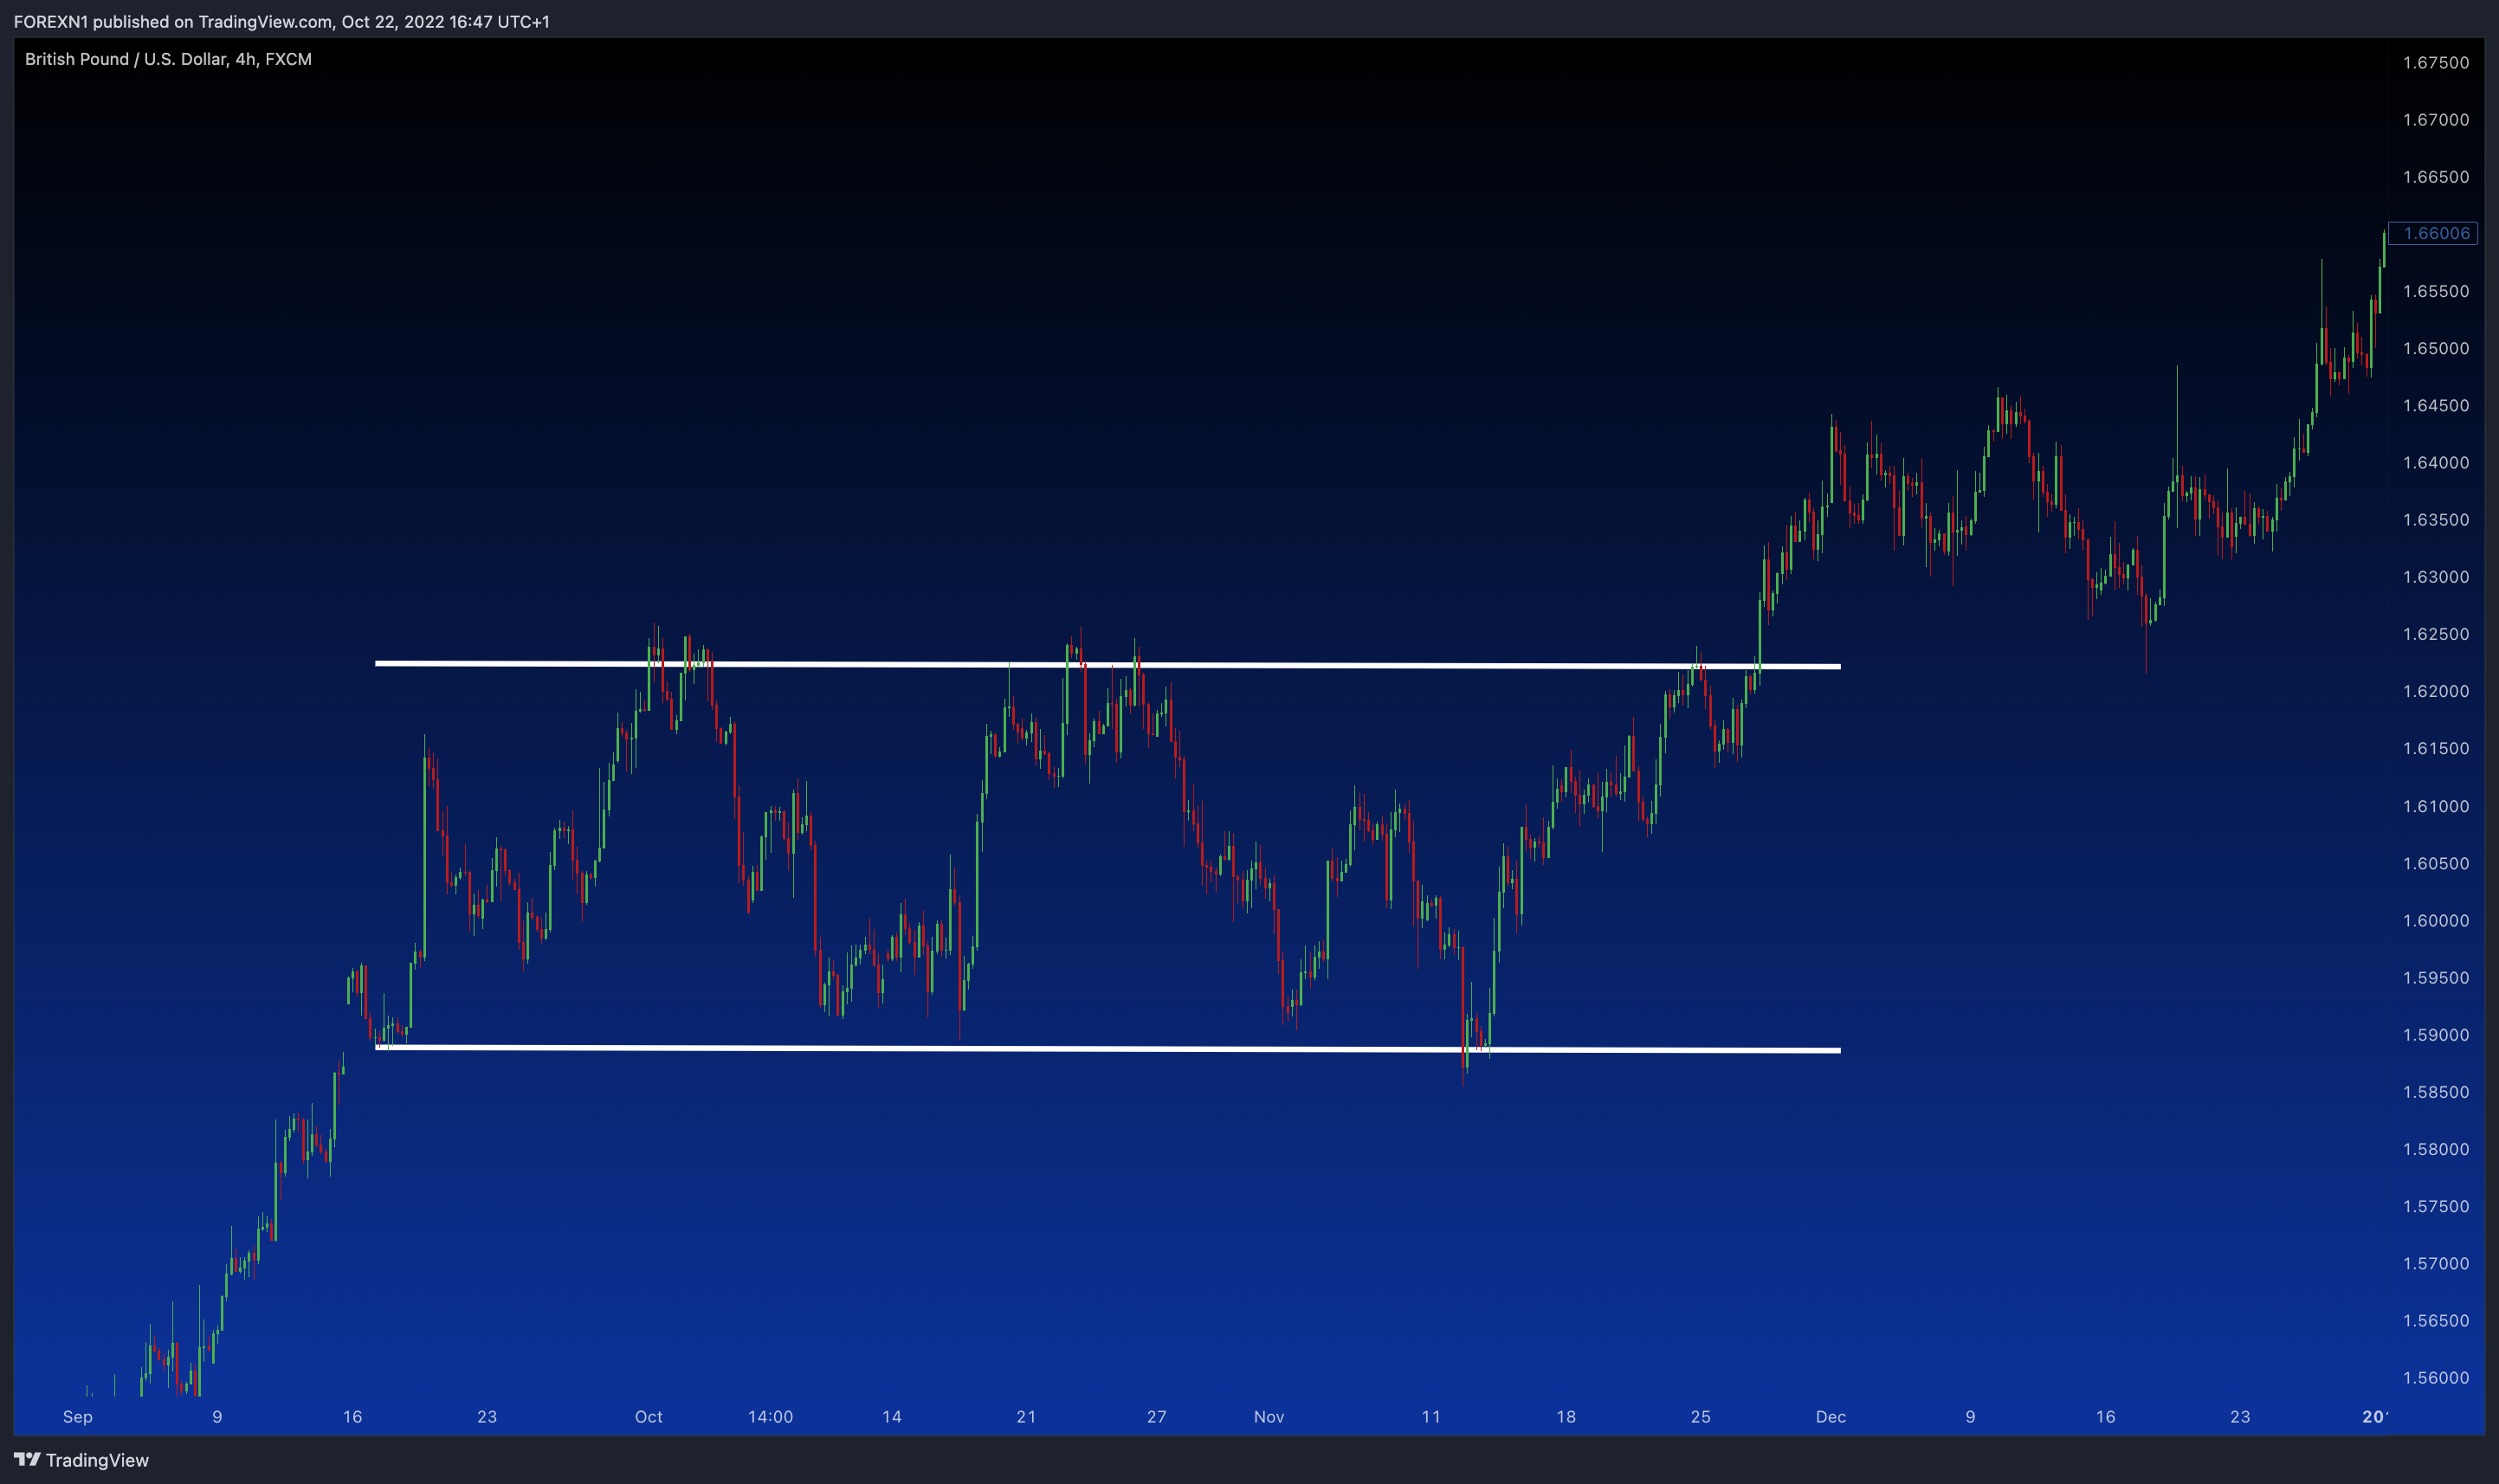Click the 1.61000 price axis label
This screenshot has width=2499, height=1484.
point(2435,806)
